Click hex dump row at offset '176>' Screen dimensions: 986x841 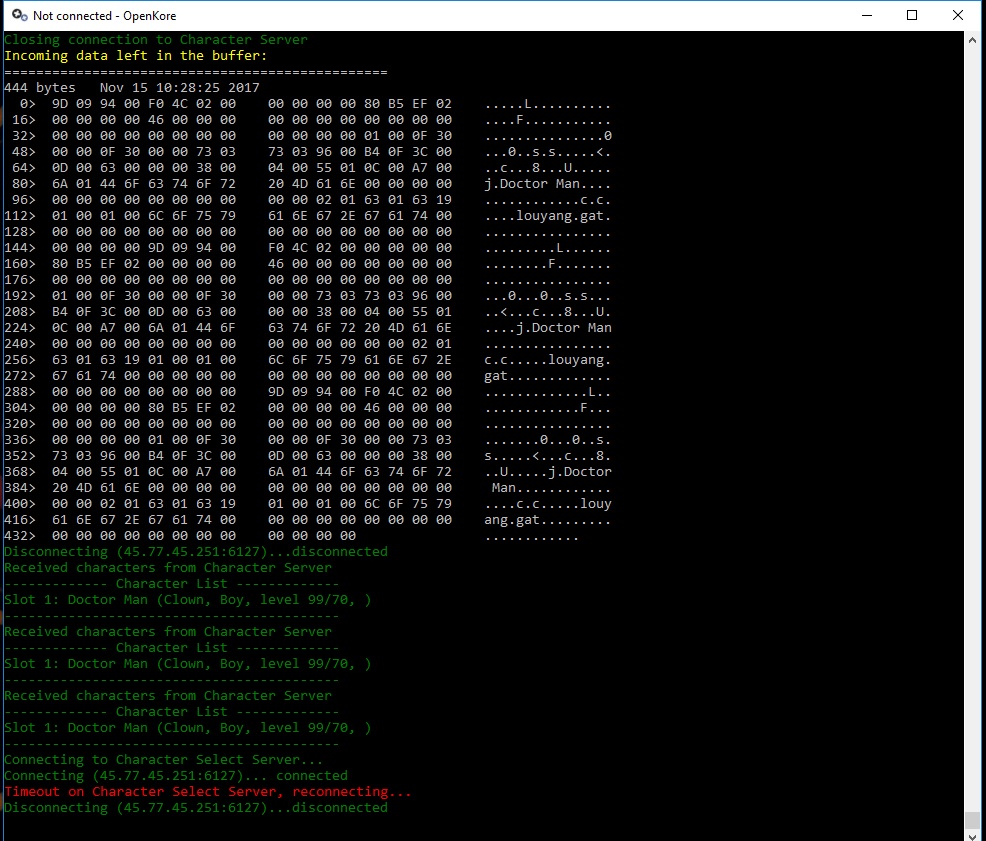308,280
